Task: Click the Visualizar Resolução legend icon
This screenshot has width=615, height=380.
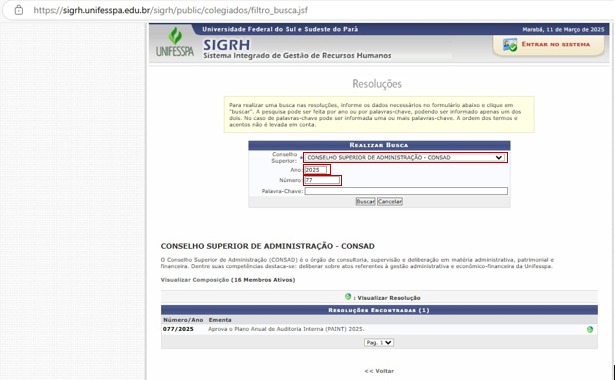Action: point(348,297)
